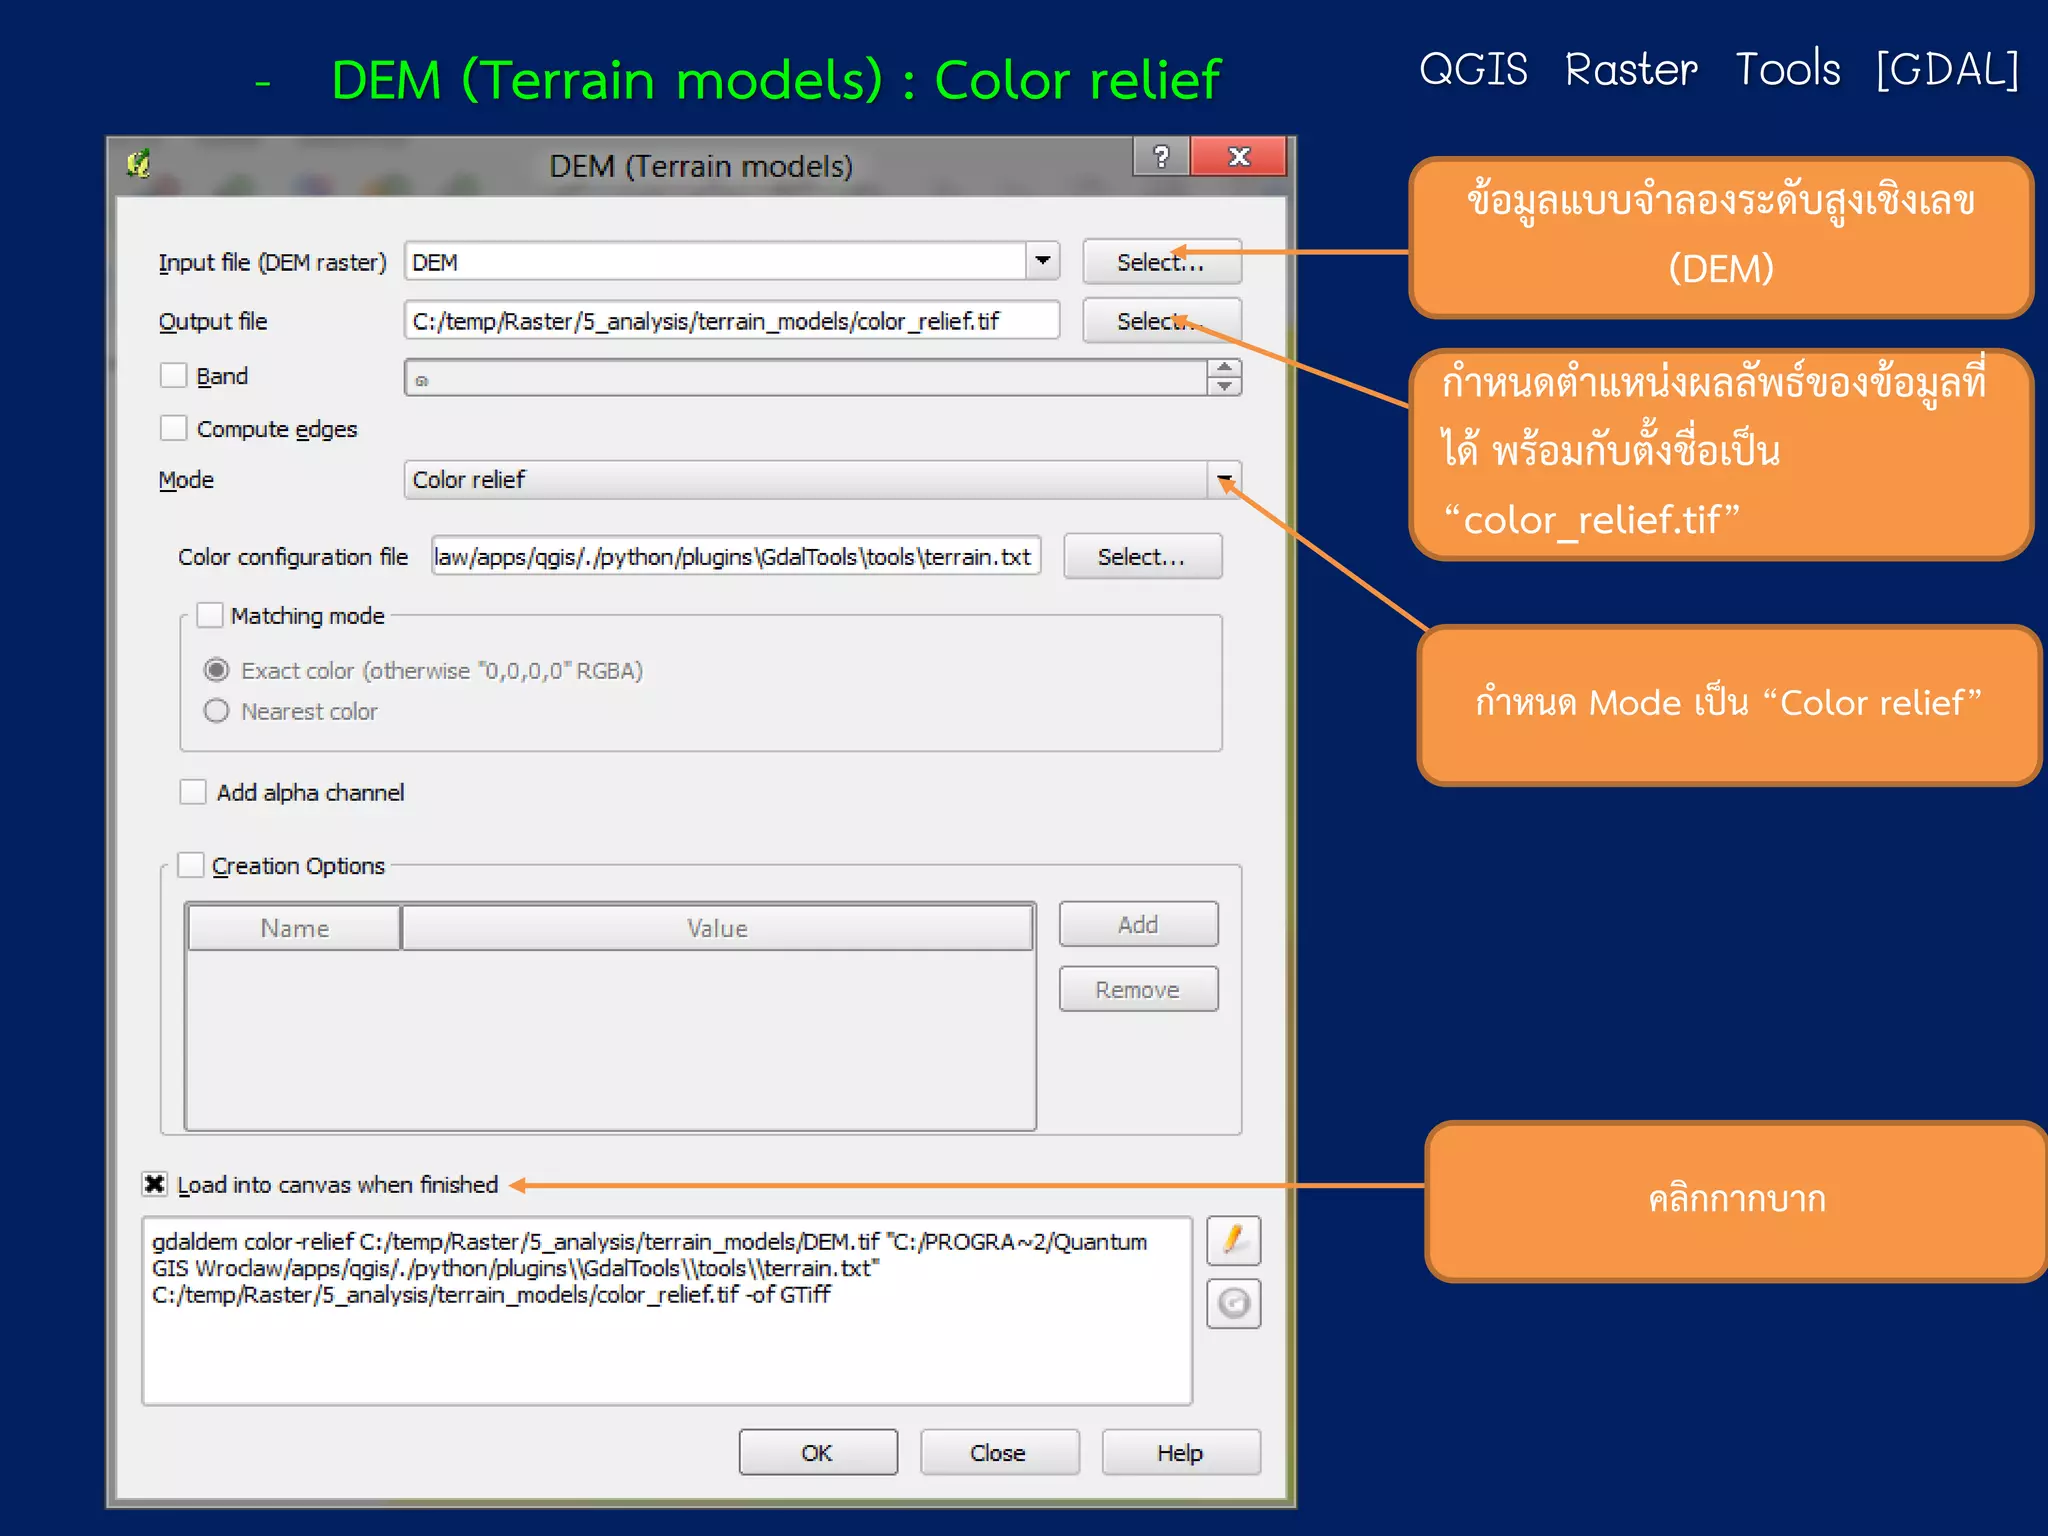2048x1536 pixels.
Task: Click the Remove creation option button
Action: pyautogui.click(x=1138, y=990)
